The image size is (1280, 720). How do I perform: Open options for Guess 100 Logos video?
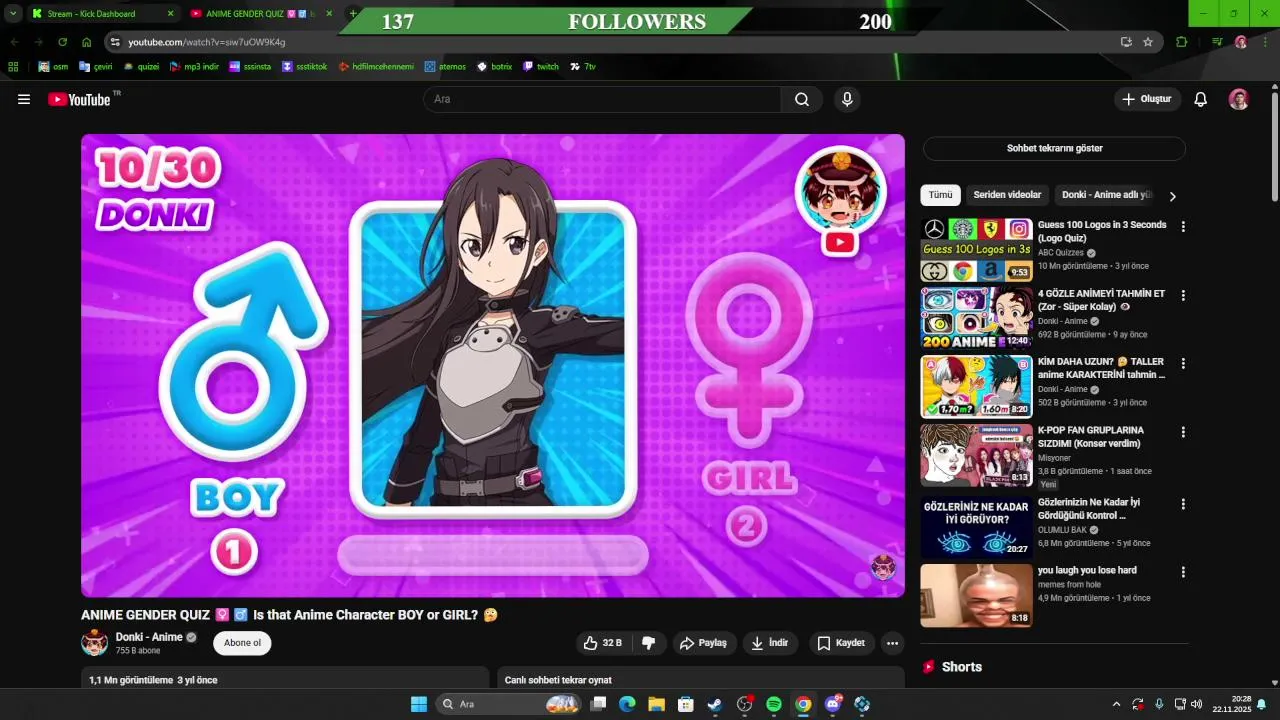1183,227
